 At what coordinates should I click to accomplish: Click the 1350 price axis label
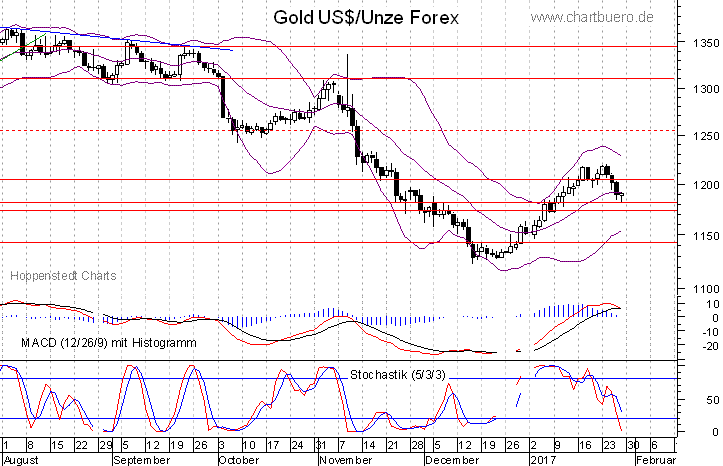tap(706, 43)
